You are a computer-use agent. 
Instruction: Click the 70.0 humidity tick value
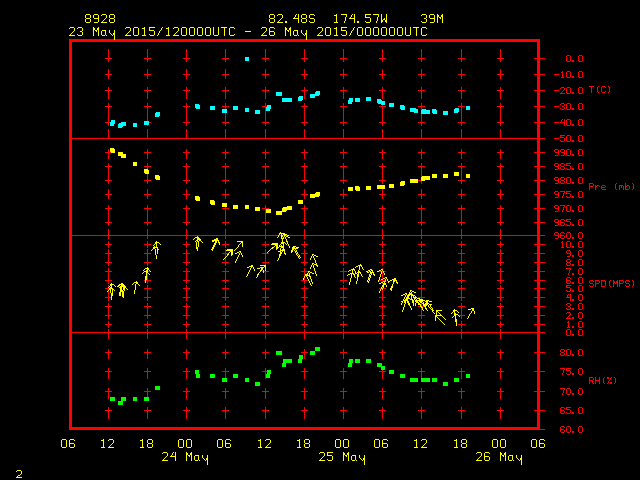tap(572, 392)
